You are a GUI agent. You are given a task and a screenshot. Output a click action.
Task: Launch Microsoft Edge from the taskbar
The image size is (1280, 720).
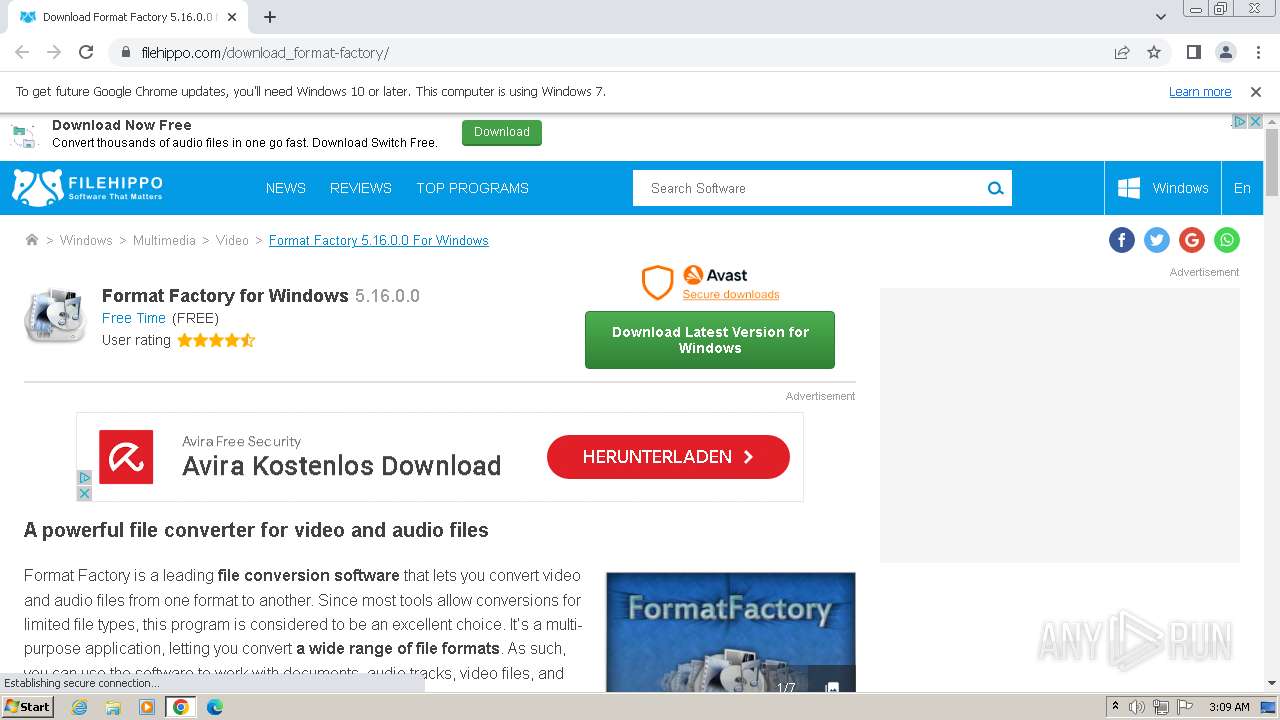pyautogui.click(x=215, y=707)
